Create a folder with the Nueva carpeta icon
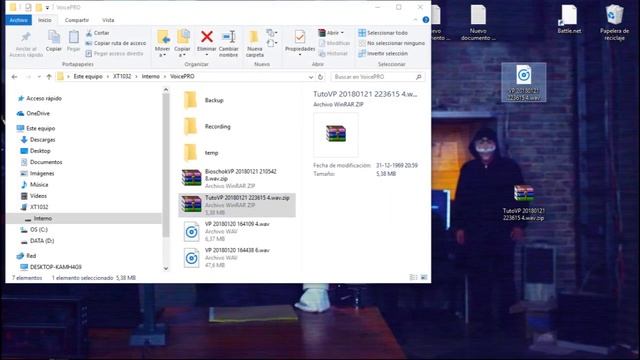Image resolution: width=640 pixels, height=360 pixels. pos(254,37)
